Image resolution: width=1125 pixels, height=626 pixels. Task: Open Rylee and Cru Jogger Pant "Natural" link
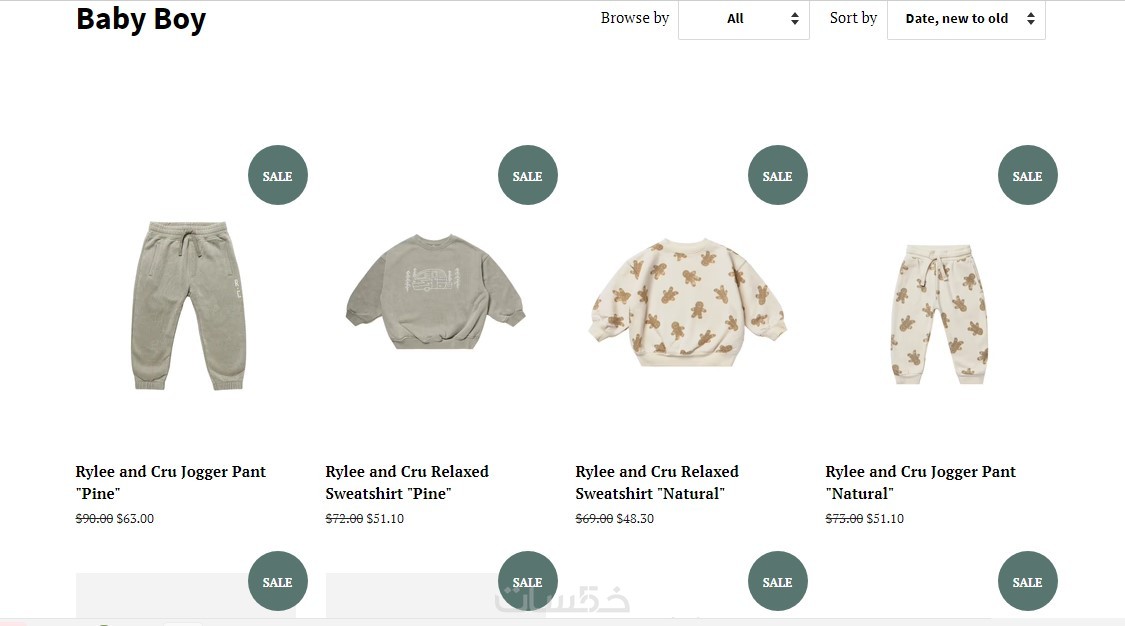pos(920,482)
